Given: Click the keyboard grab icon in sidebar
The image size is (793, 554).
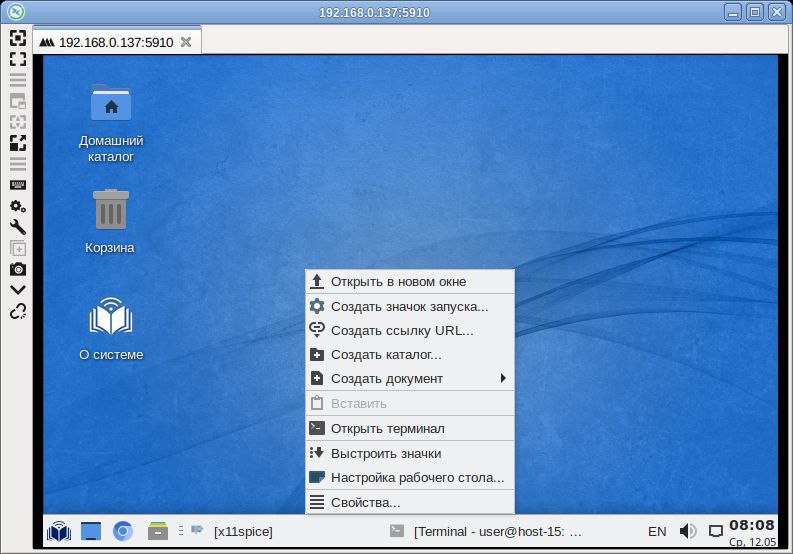Looking at the screenshot, I should click(x=18, y=185).
